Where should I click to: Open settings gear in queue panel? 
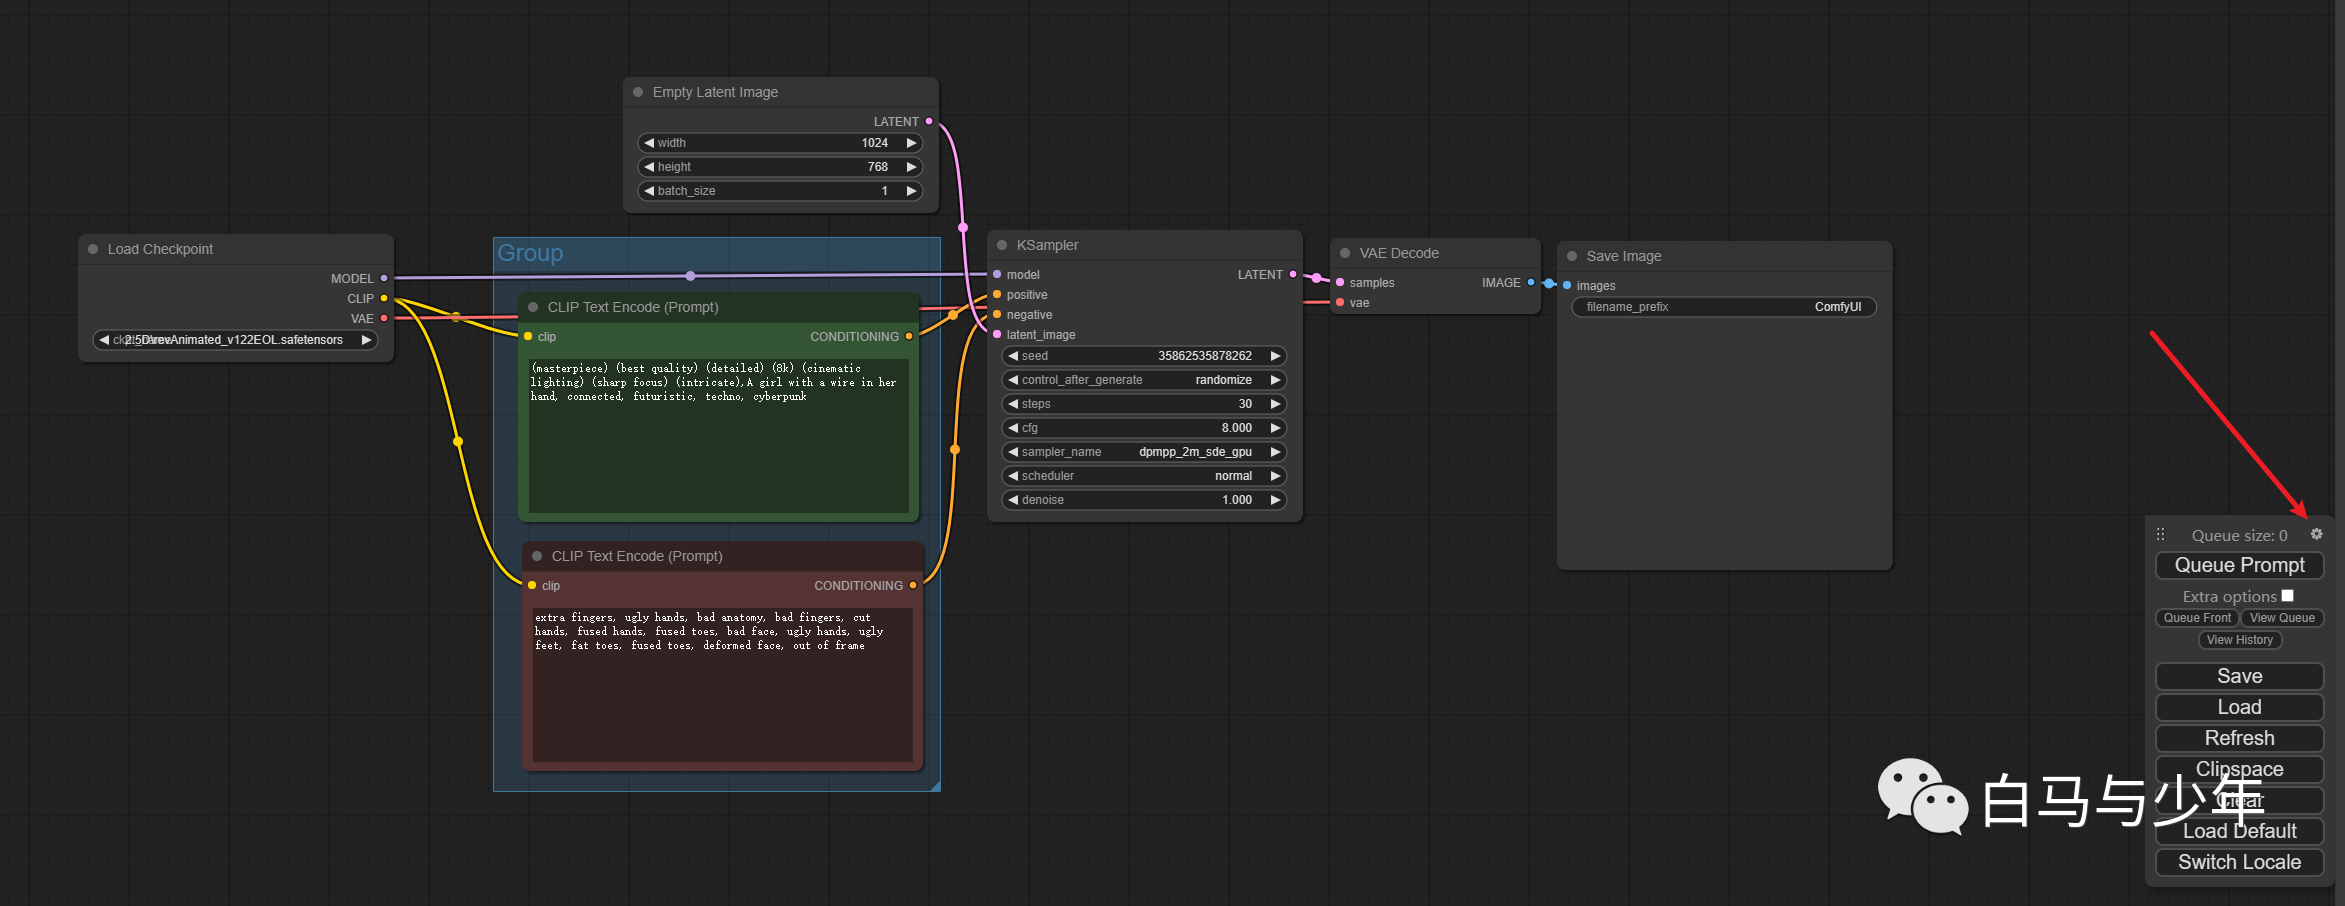point(2316,534)
